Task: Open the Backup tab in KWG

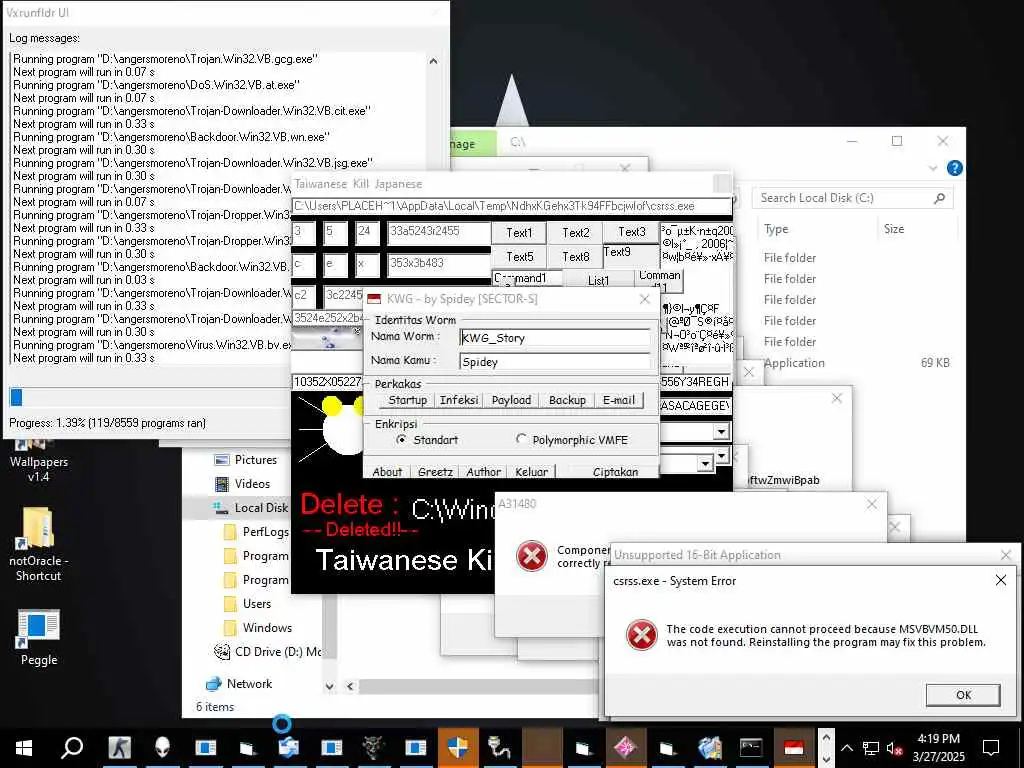Action: 567,400
